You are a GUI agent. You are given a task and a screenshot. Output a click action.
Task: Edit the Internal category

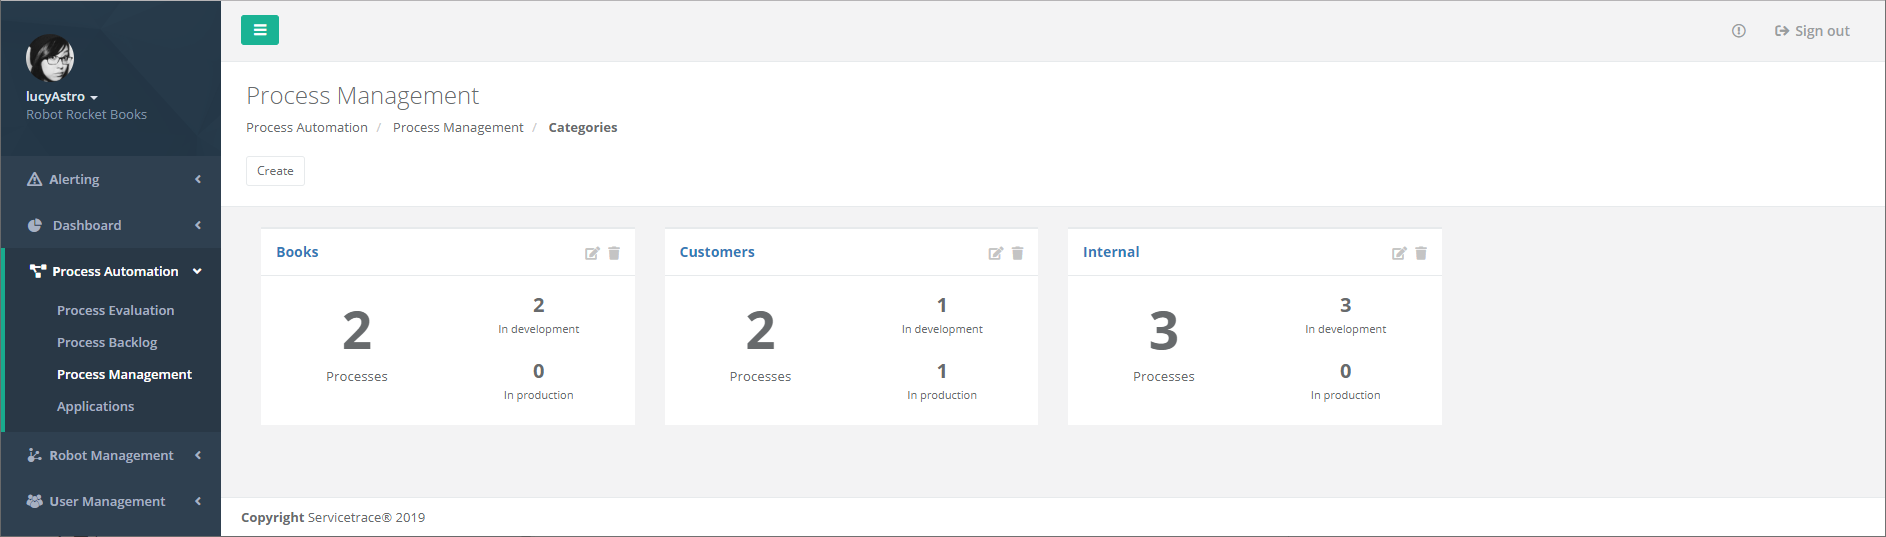[x=1399, y=253]
